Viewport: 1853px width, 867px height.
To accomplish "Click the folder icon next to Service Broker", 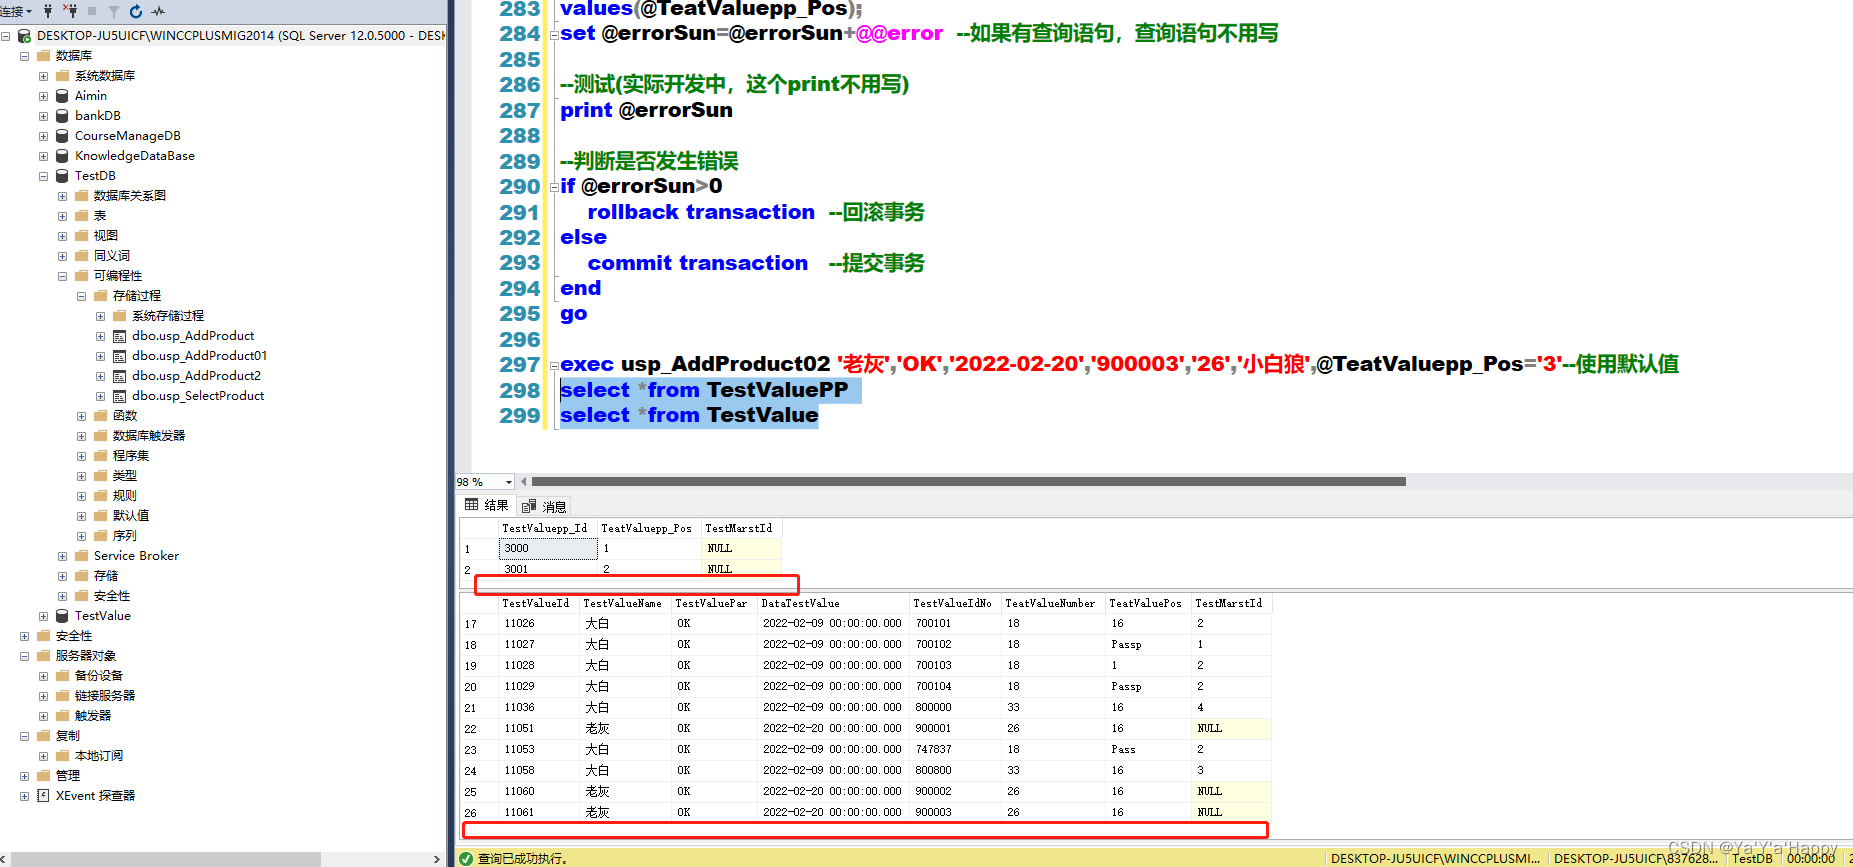I will pos(82,556).
